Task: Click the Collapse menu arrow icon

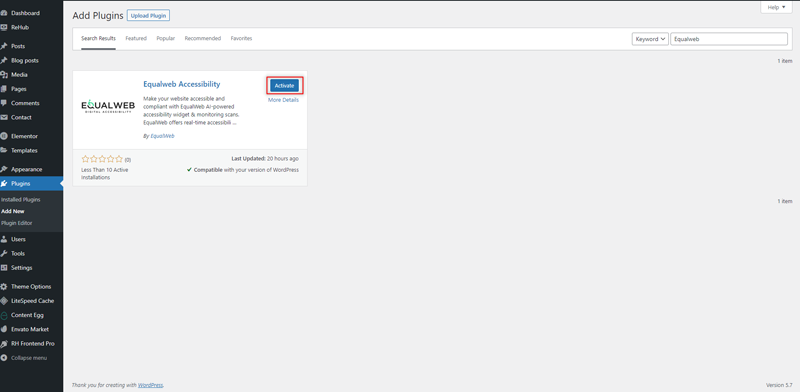Action: click(4, 358)
